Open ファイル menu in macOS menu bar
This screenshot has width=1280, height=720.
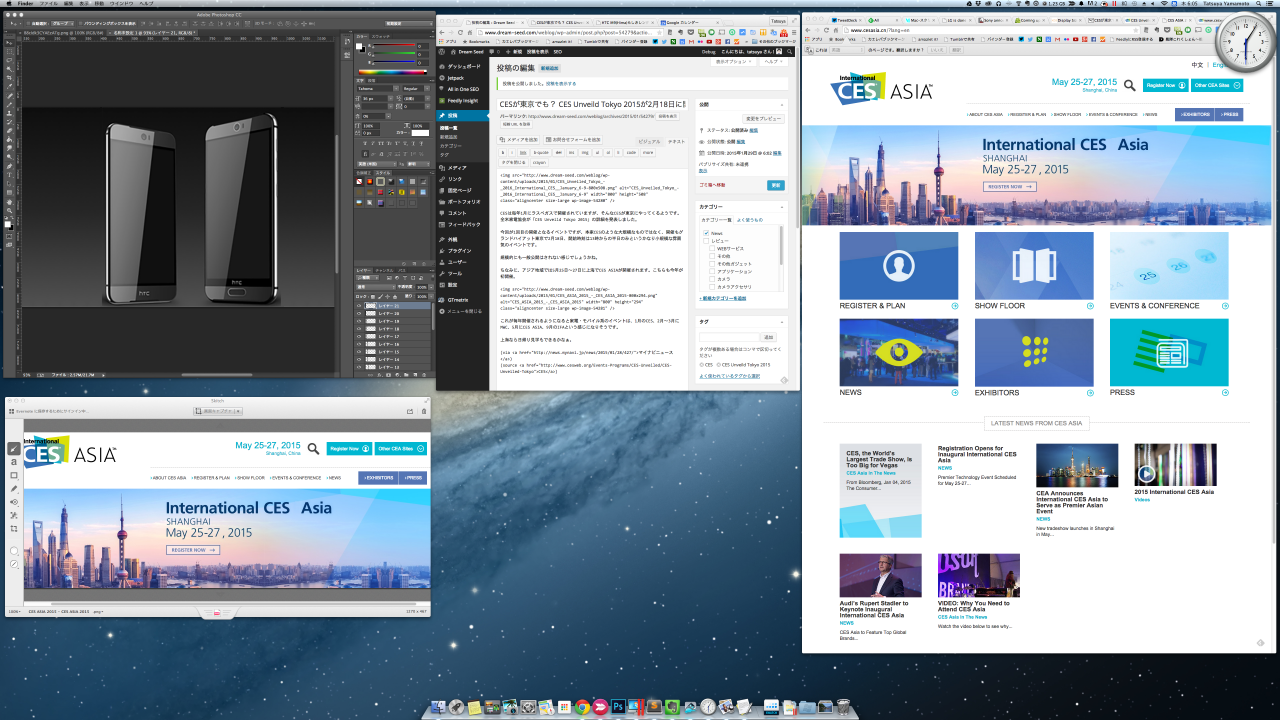pyautogui.click(x=48, y=4)
